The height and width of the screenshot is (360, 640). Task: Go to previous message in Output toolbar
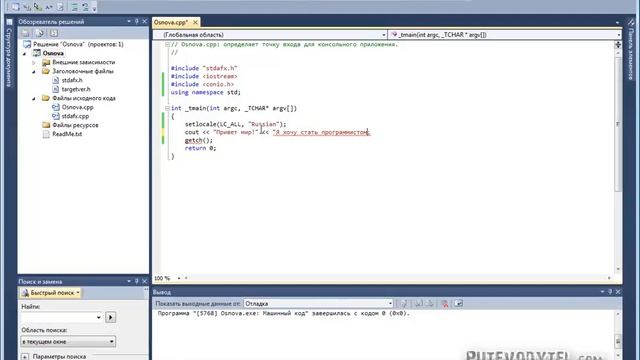[419, 303]
